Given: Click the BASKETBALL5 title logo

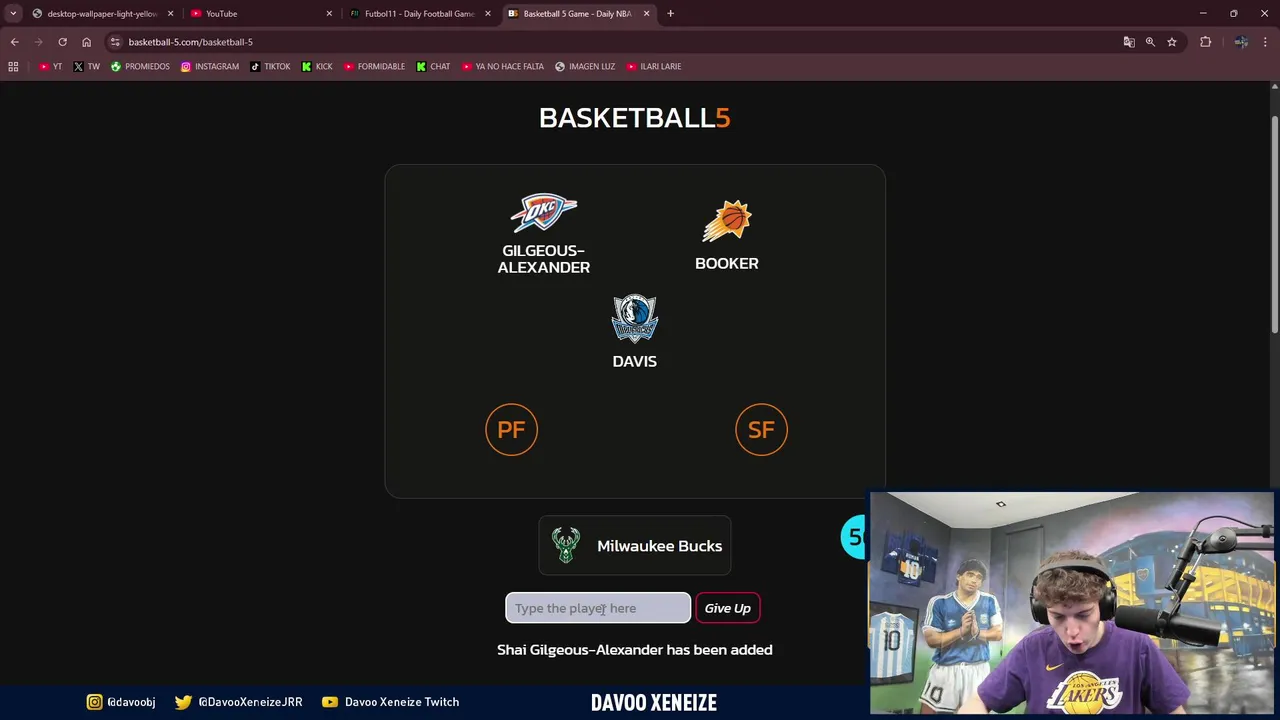Looking at the screenshot, I should pos(635,118).
